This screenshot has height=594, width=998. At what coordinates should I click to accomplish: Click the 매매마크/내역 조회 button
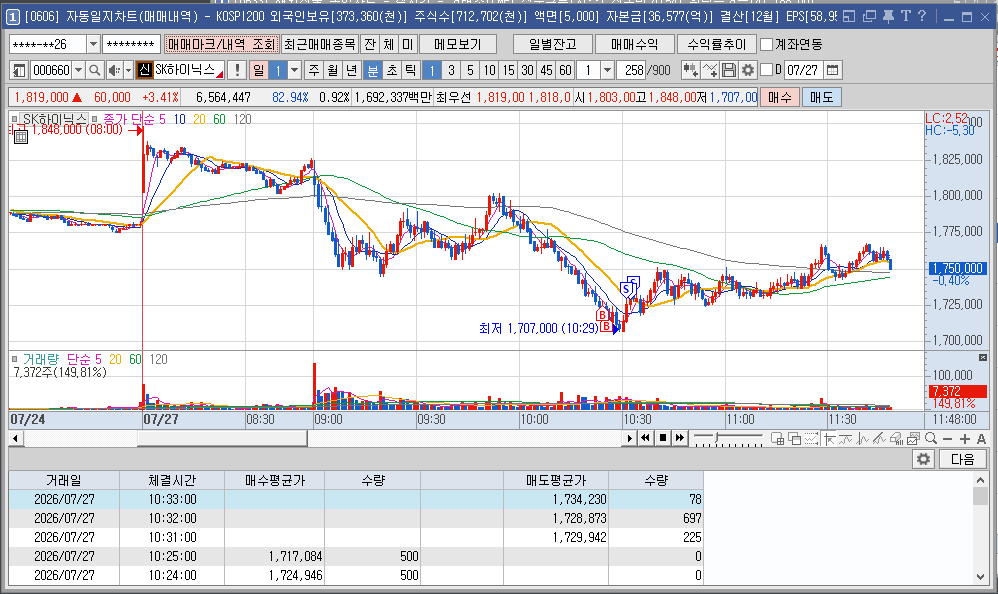pyautogui.click(x=221, y=44)
